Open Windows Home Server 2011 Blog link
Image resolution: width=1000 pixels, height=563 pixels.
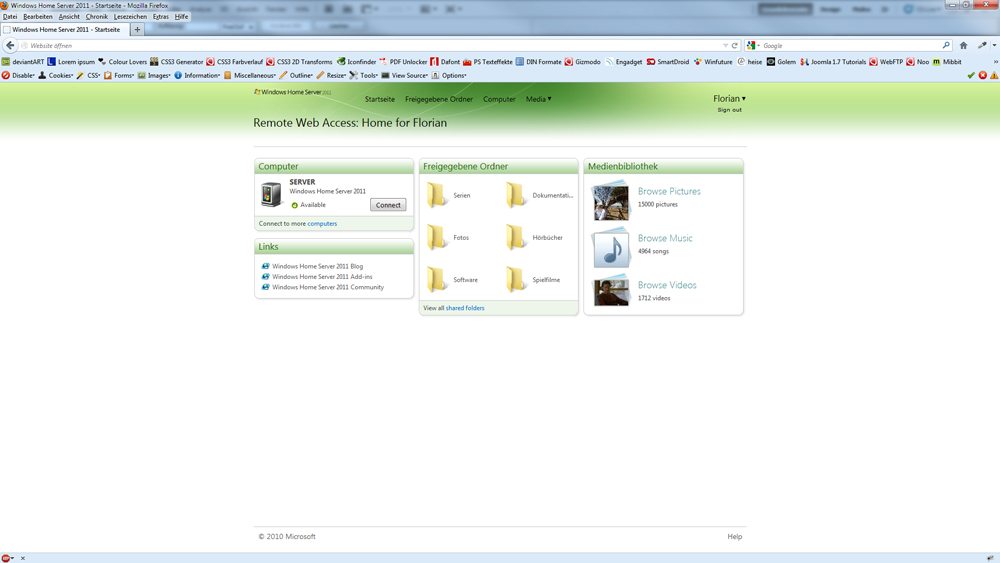[318, 267]
